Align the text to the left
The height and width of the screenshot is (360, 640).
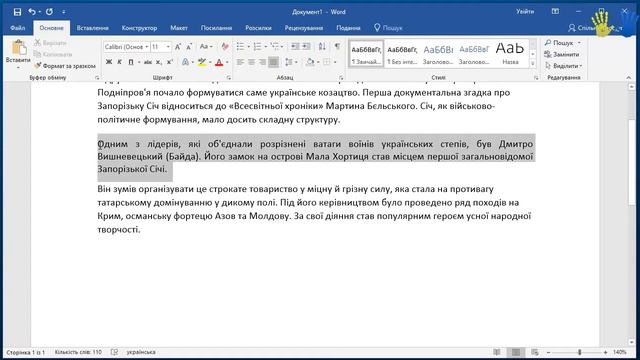point(240,62)
